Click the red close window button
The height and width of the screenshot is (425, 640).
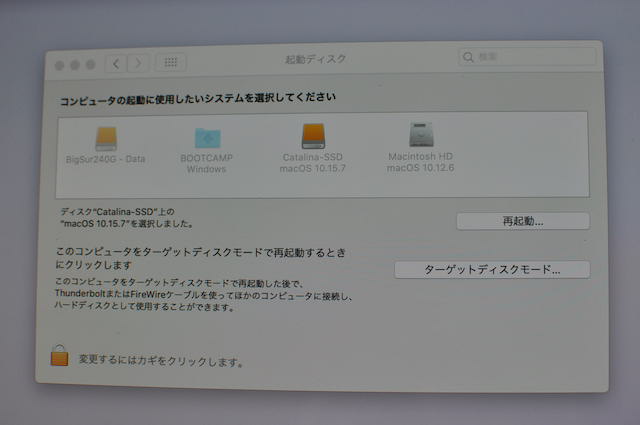click(60, 65)
